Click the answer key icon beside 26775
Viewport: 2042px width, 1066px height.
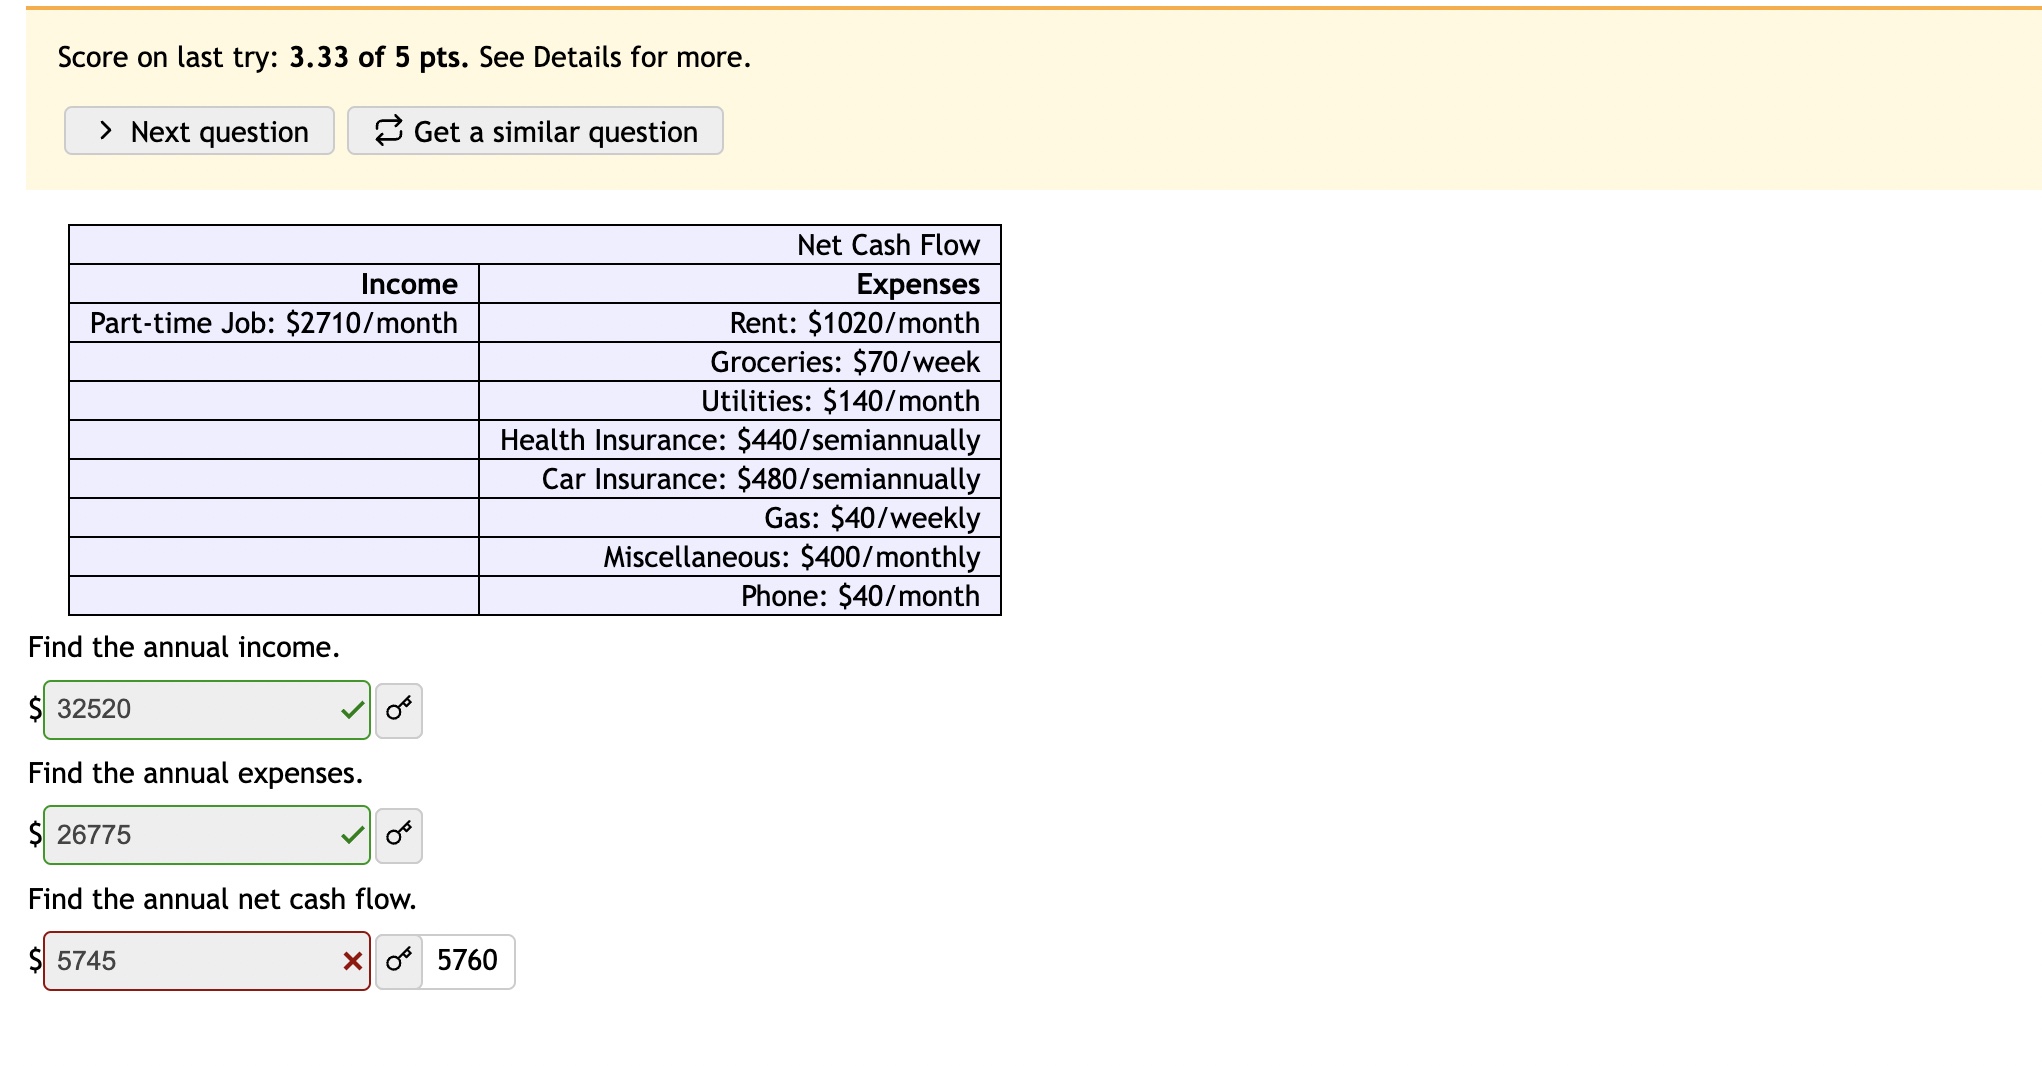(x=399, y=835)
